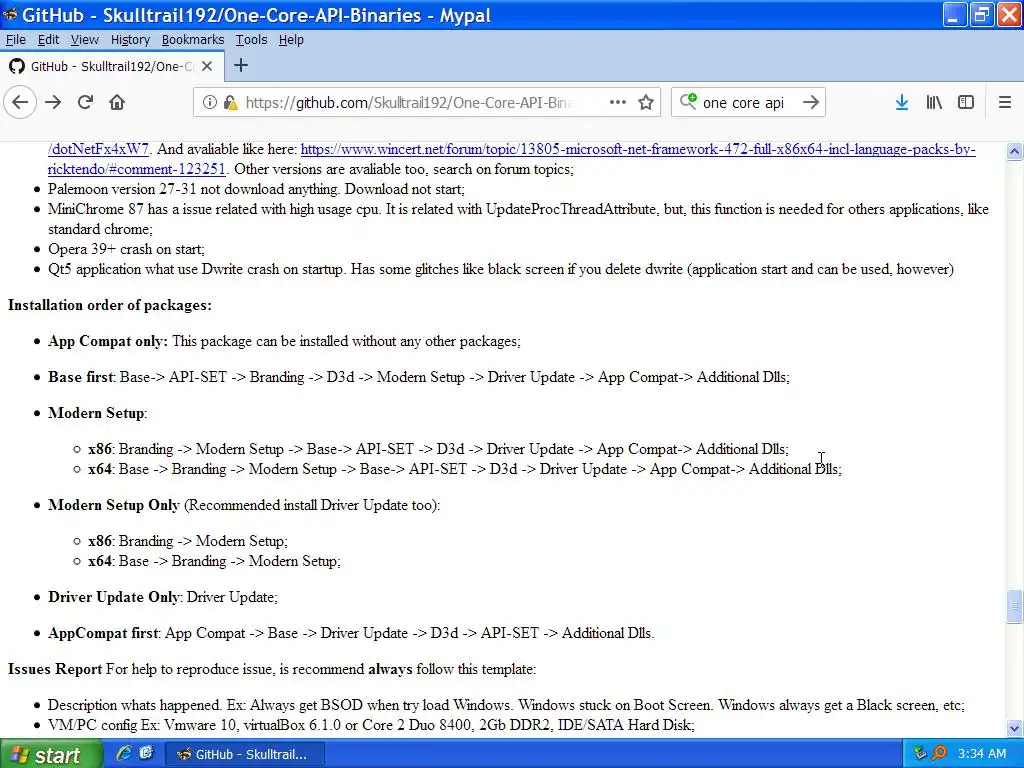Open the Tools menu

(251, 40)
